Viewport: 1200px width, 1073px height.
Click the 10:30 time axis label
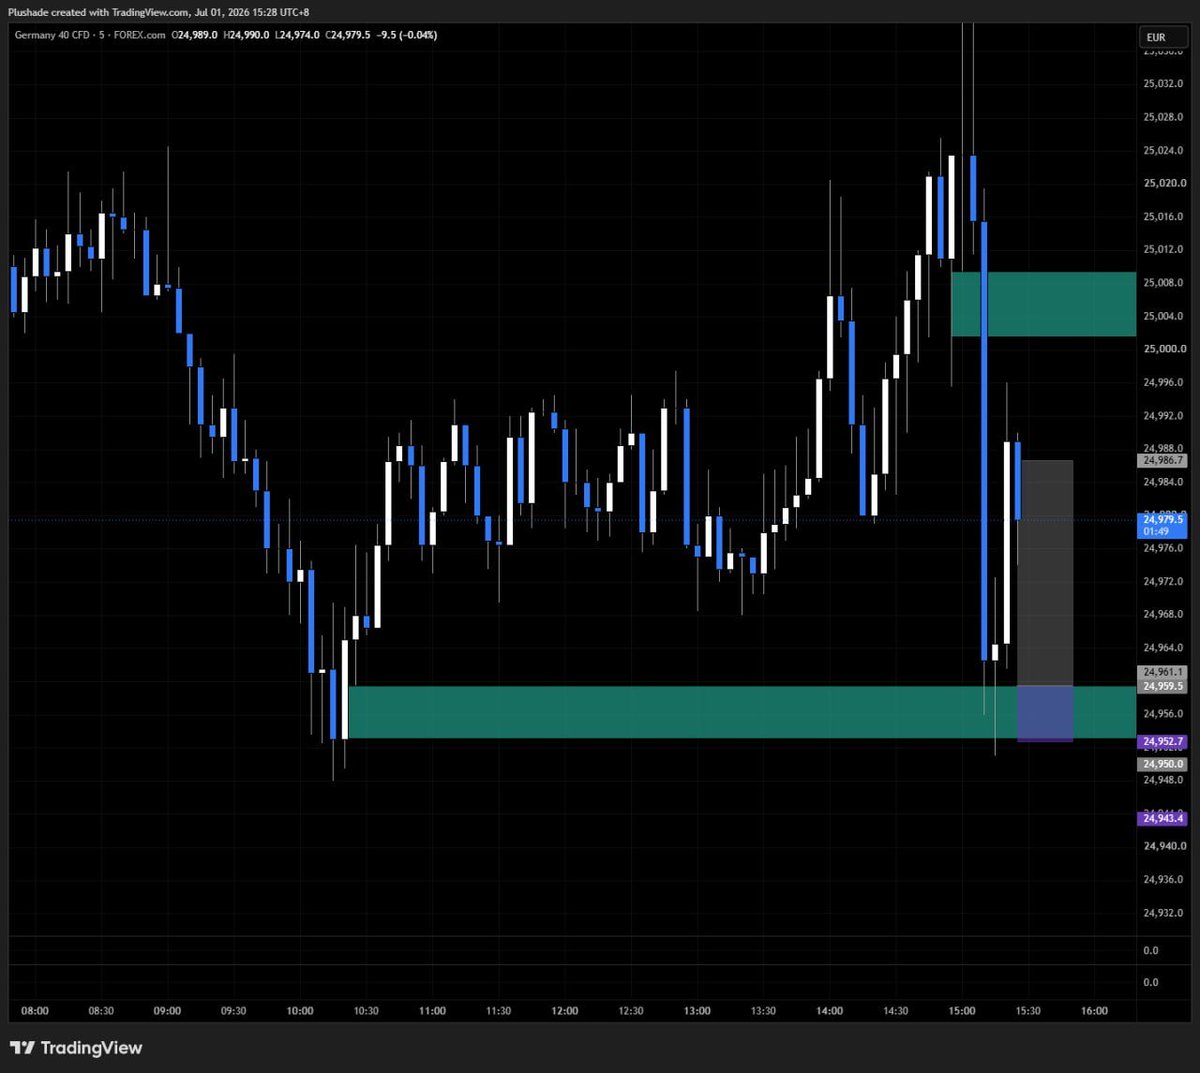point(366,1011)
